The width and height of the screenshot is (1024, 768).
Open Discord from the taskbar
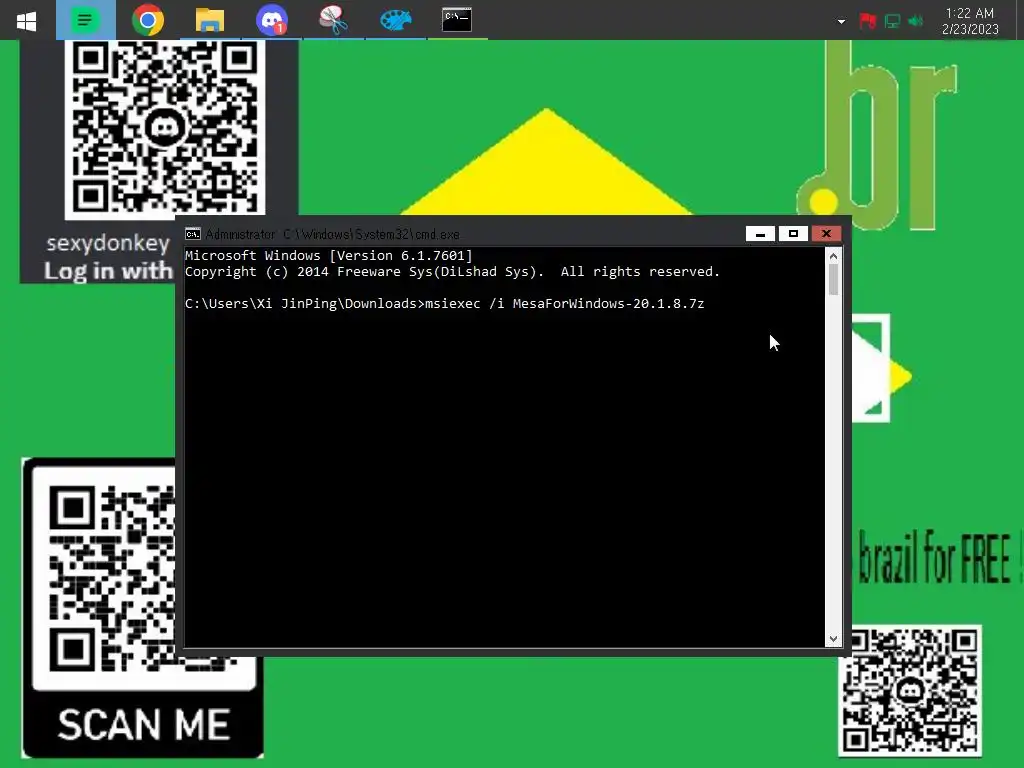point(272,20)
